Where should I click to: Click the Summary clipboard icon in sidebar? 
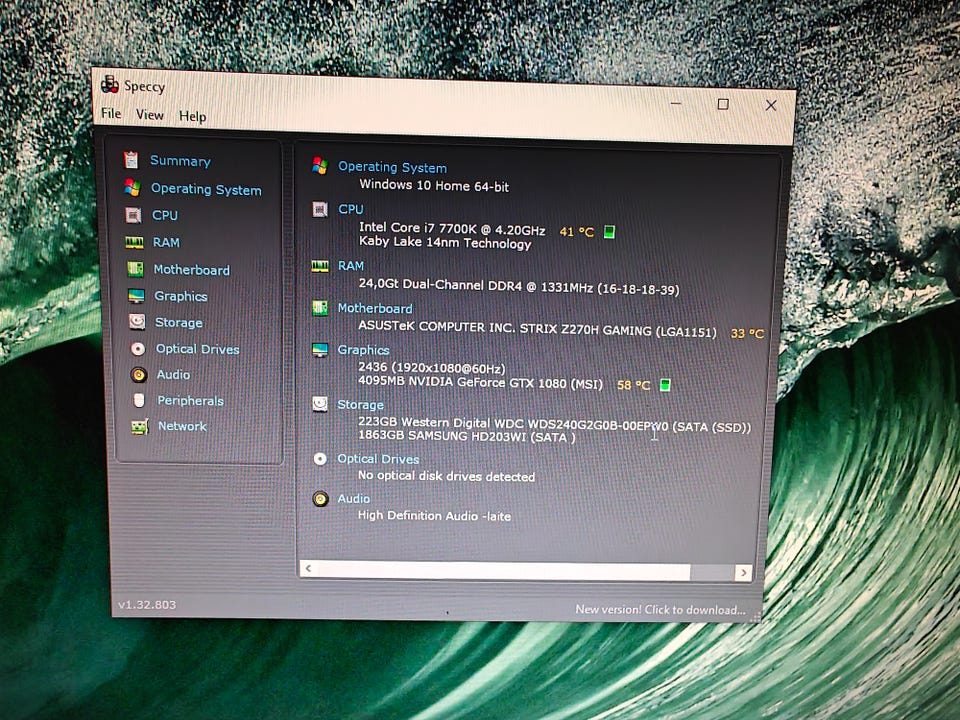pyautogui.click(x=131, y=160)
